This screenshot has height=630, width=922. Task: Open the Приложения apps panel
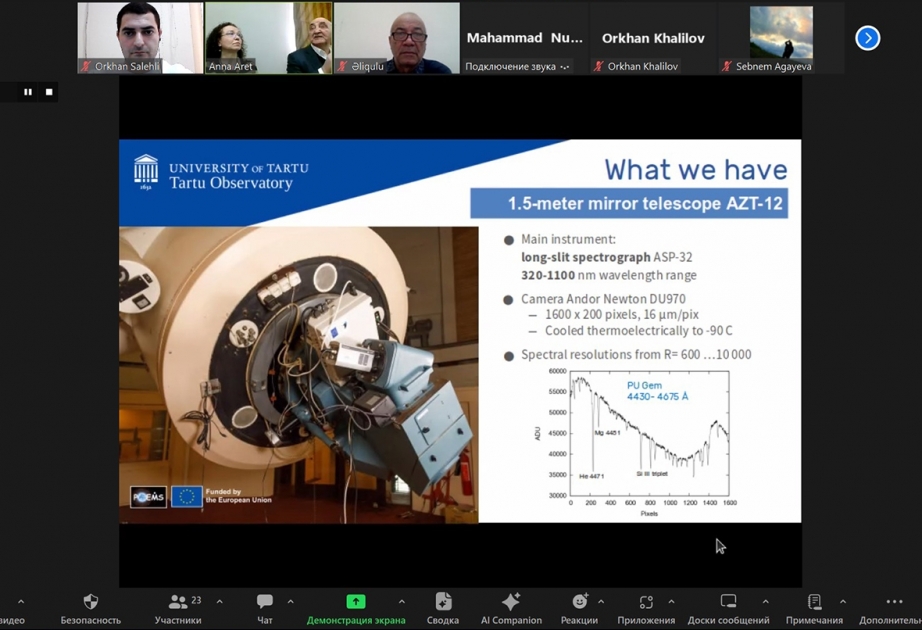646,609
